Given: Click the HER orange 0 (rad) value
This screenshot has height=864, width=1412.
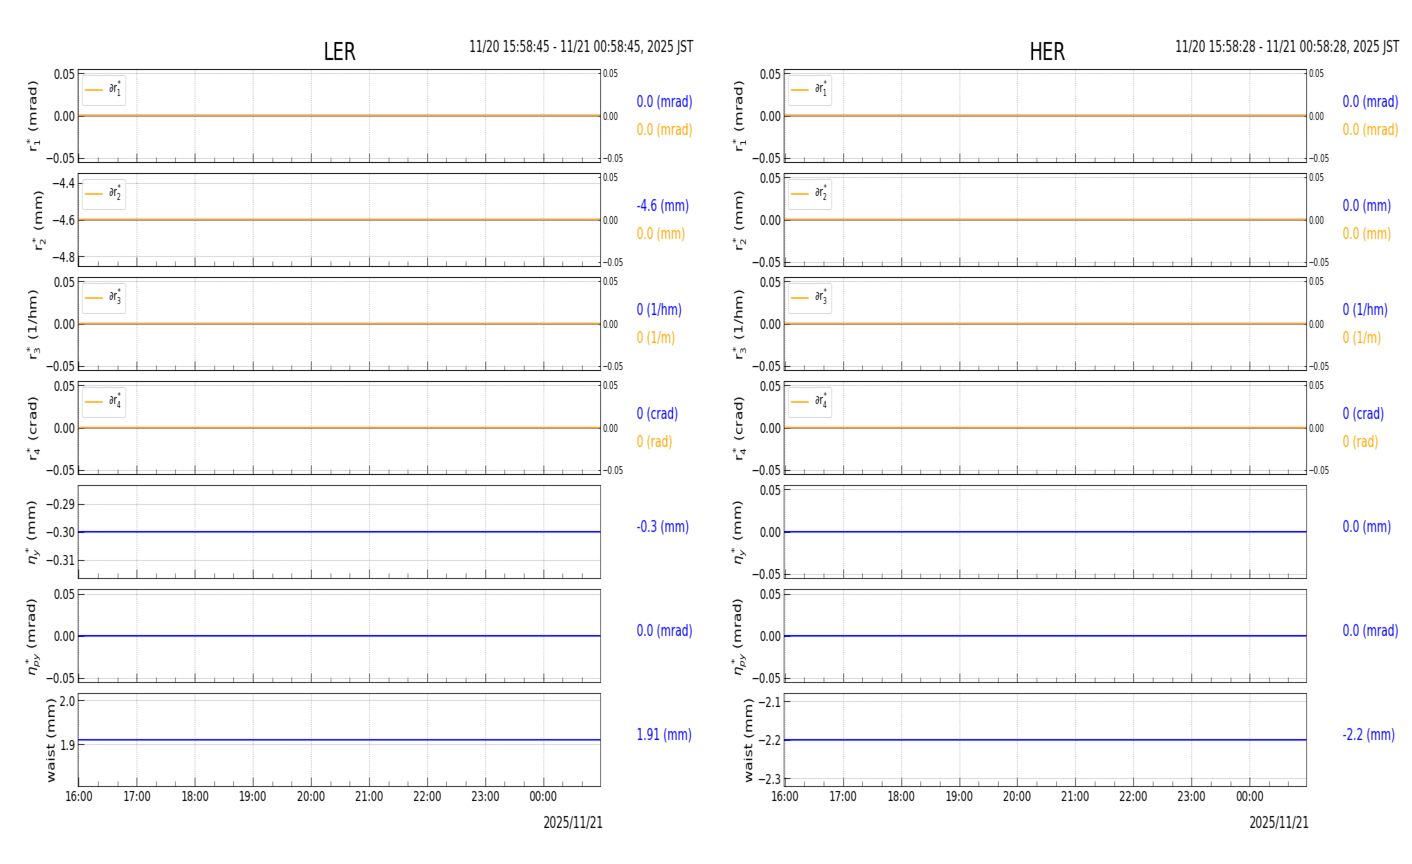Looking at the screenshot, I should click(1360, 442).
